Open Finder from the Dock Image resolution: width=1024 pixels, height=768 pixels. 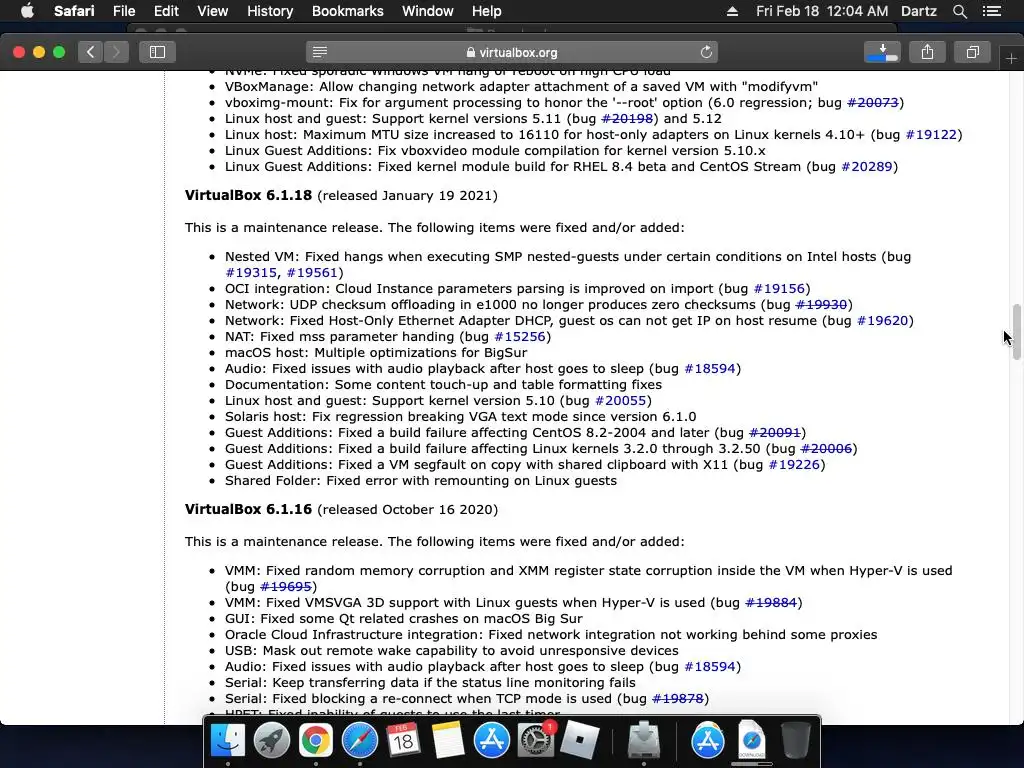tap(227, 741)
